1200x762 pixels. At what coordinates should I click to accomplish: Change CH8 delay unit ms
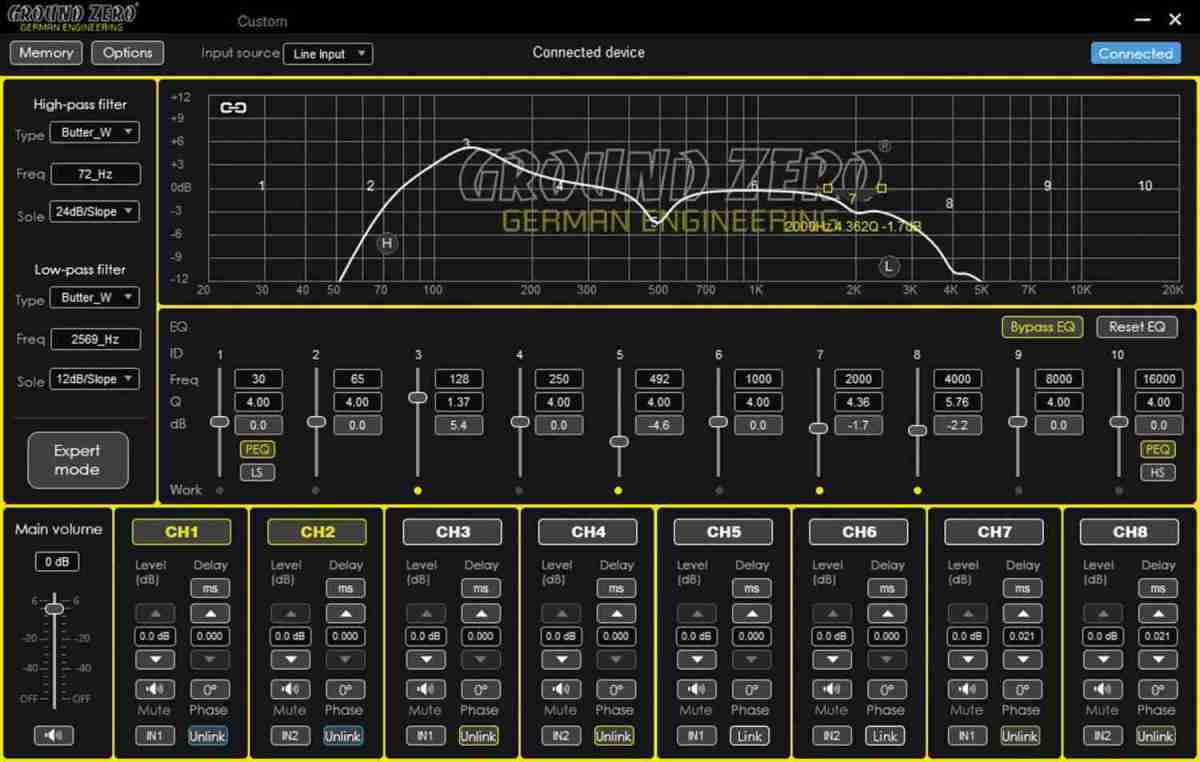1158,588
